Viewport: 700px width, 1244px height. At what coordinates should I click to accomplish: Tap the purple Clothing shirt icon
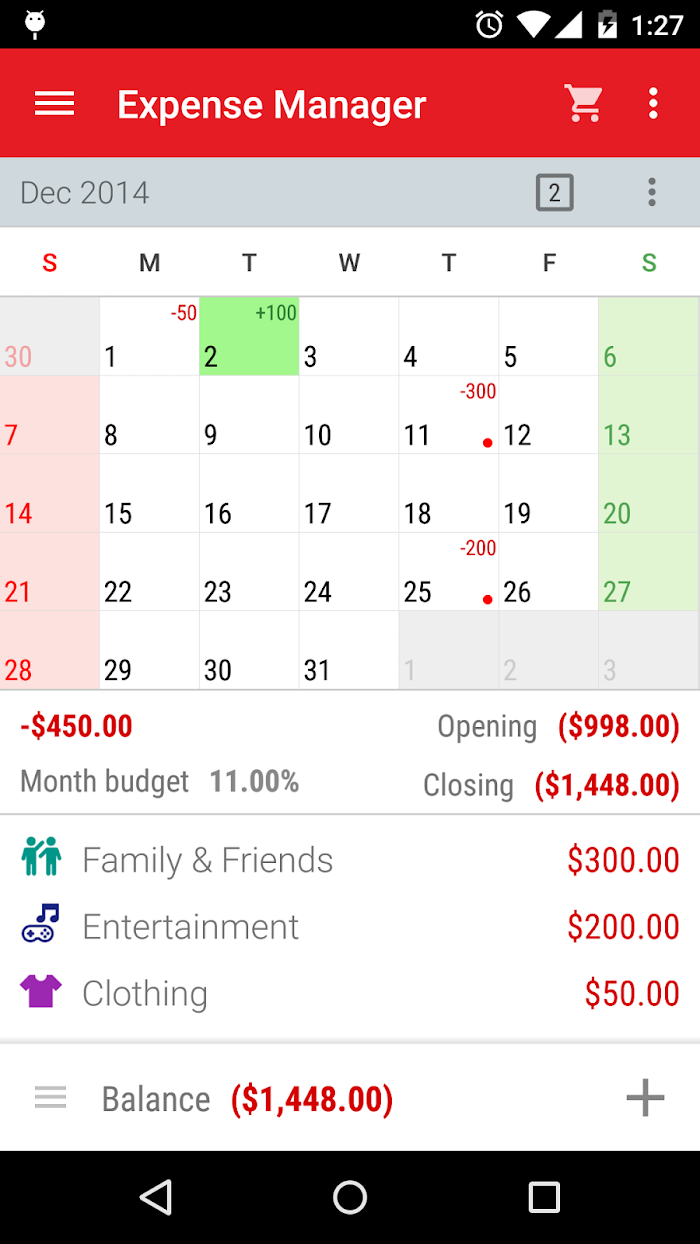click(41, 992)
